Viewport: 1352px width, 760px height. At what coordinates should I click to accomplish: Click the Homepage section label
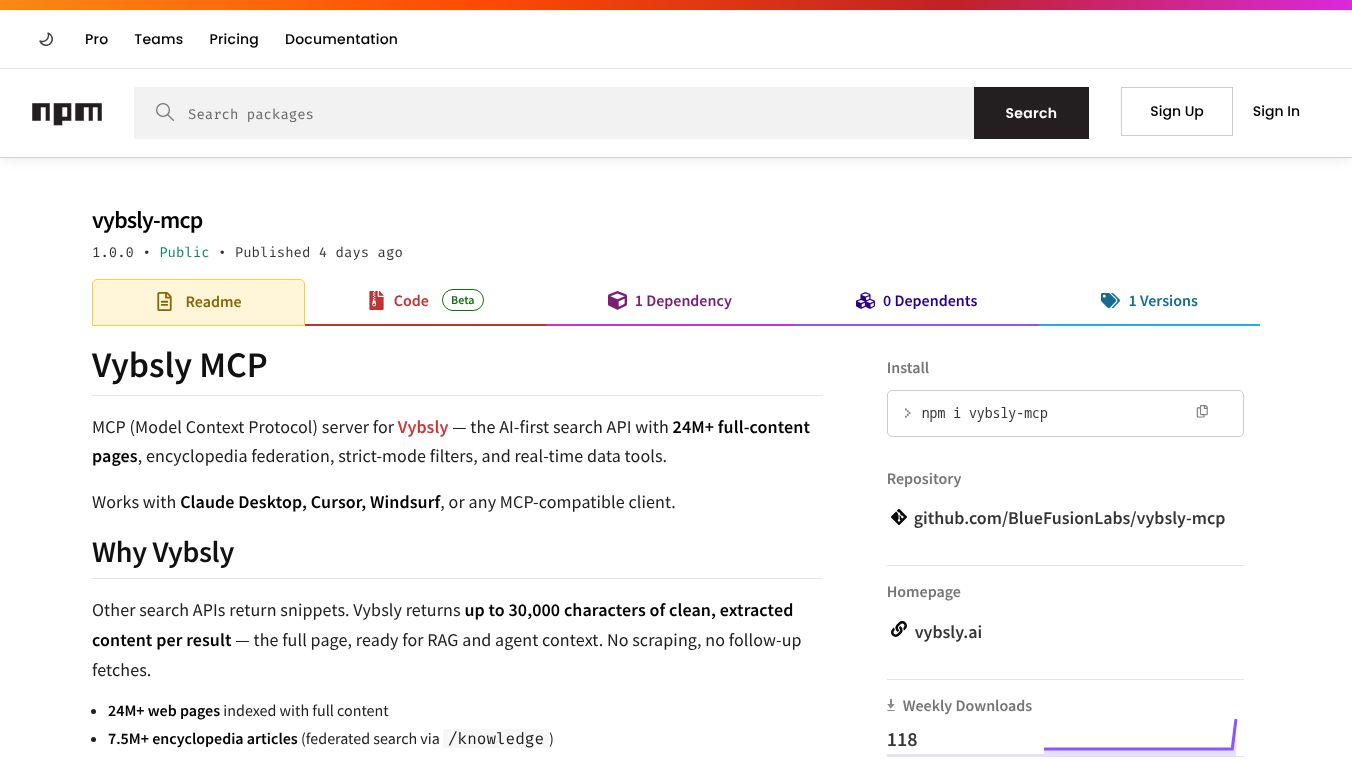(x=924, y=592)
